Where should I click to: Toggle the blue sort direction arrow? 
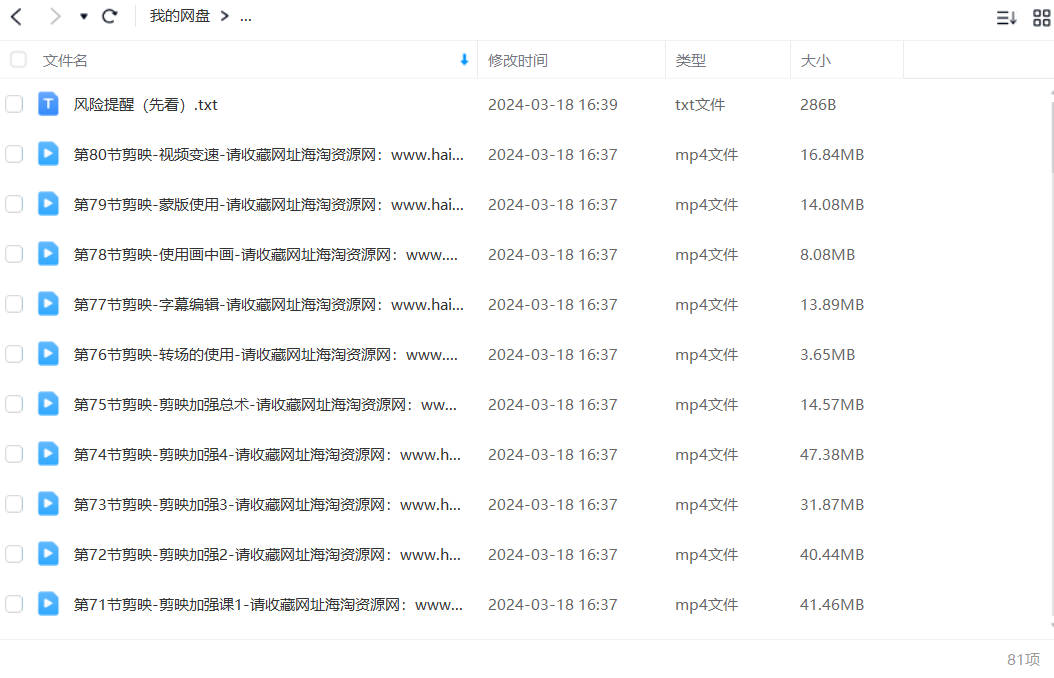[x=464, y=60]
